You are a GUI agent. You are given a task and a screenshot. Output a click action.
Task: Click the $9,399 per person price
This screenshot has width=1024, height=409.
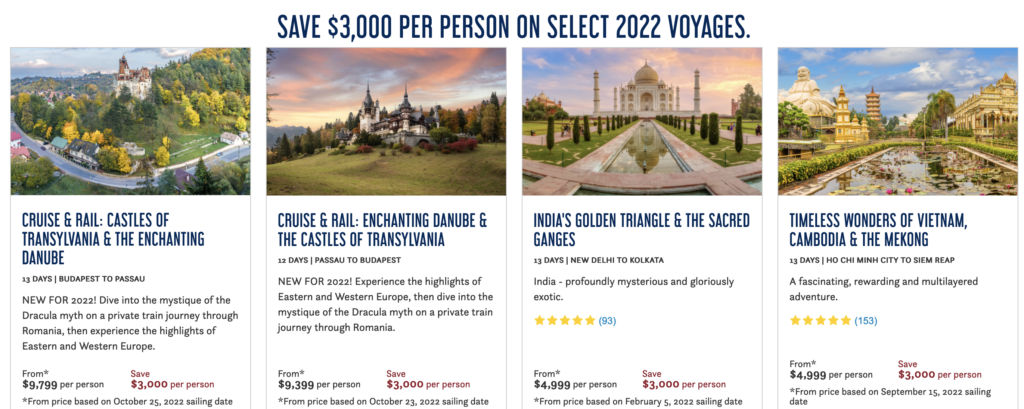click(x=319, y=384)
